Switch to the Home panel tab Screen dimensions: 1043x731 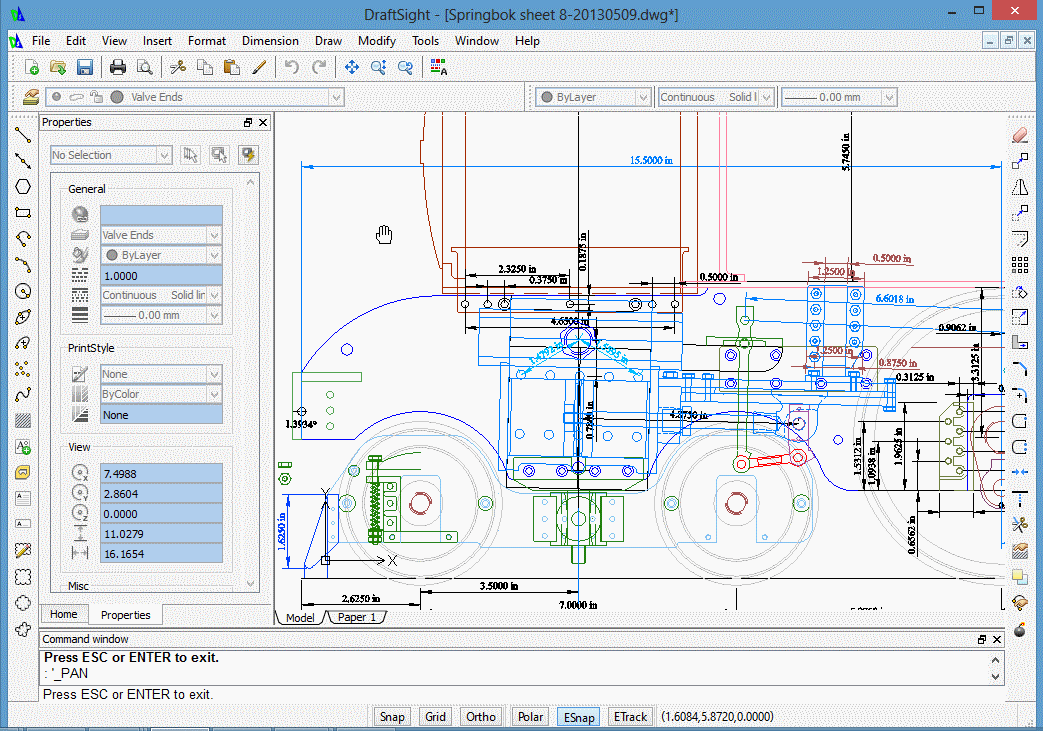click(x=64, y=614)
